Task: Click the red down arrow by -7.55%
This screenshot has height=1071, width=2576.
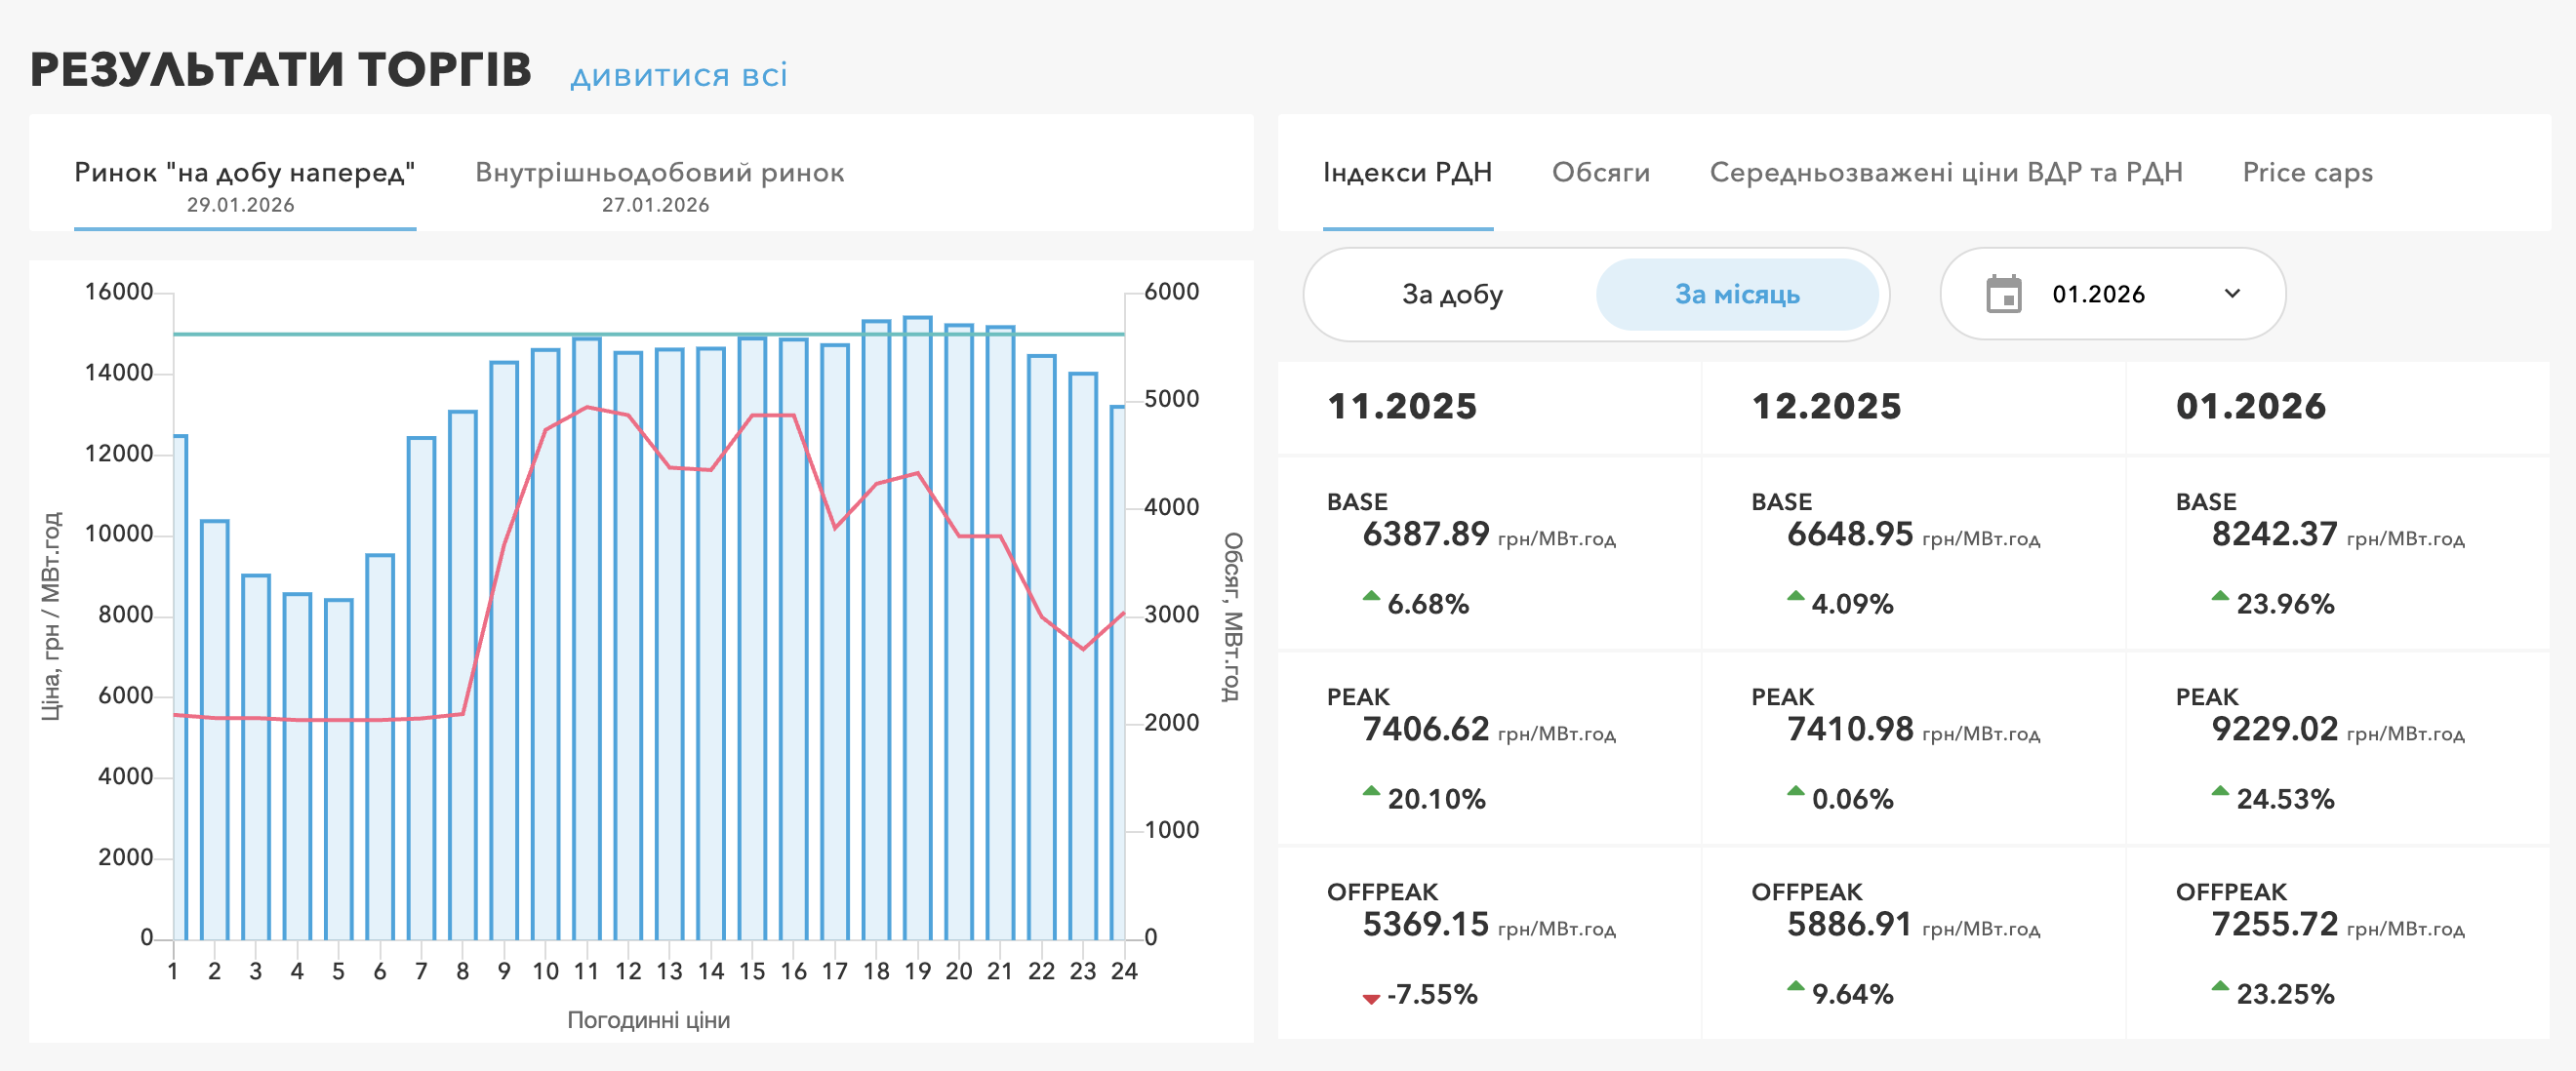Action: [1371, 998]
